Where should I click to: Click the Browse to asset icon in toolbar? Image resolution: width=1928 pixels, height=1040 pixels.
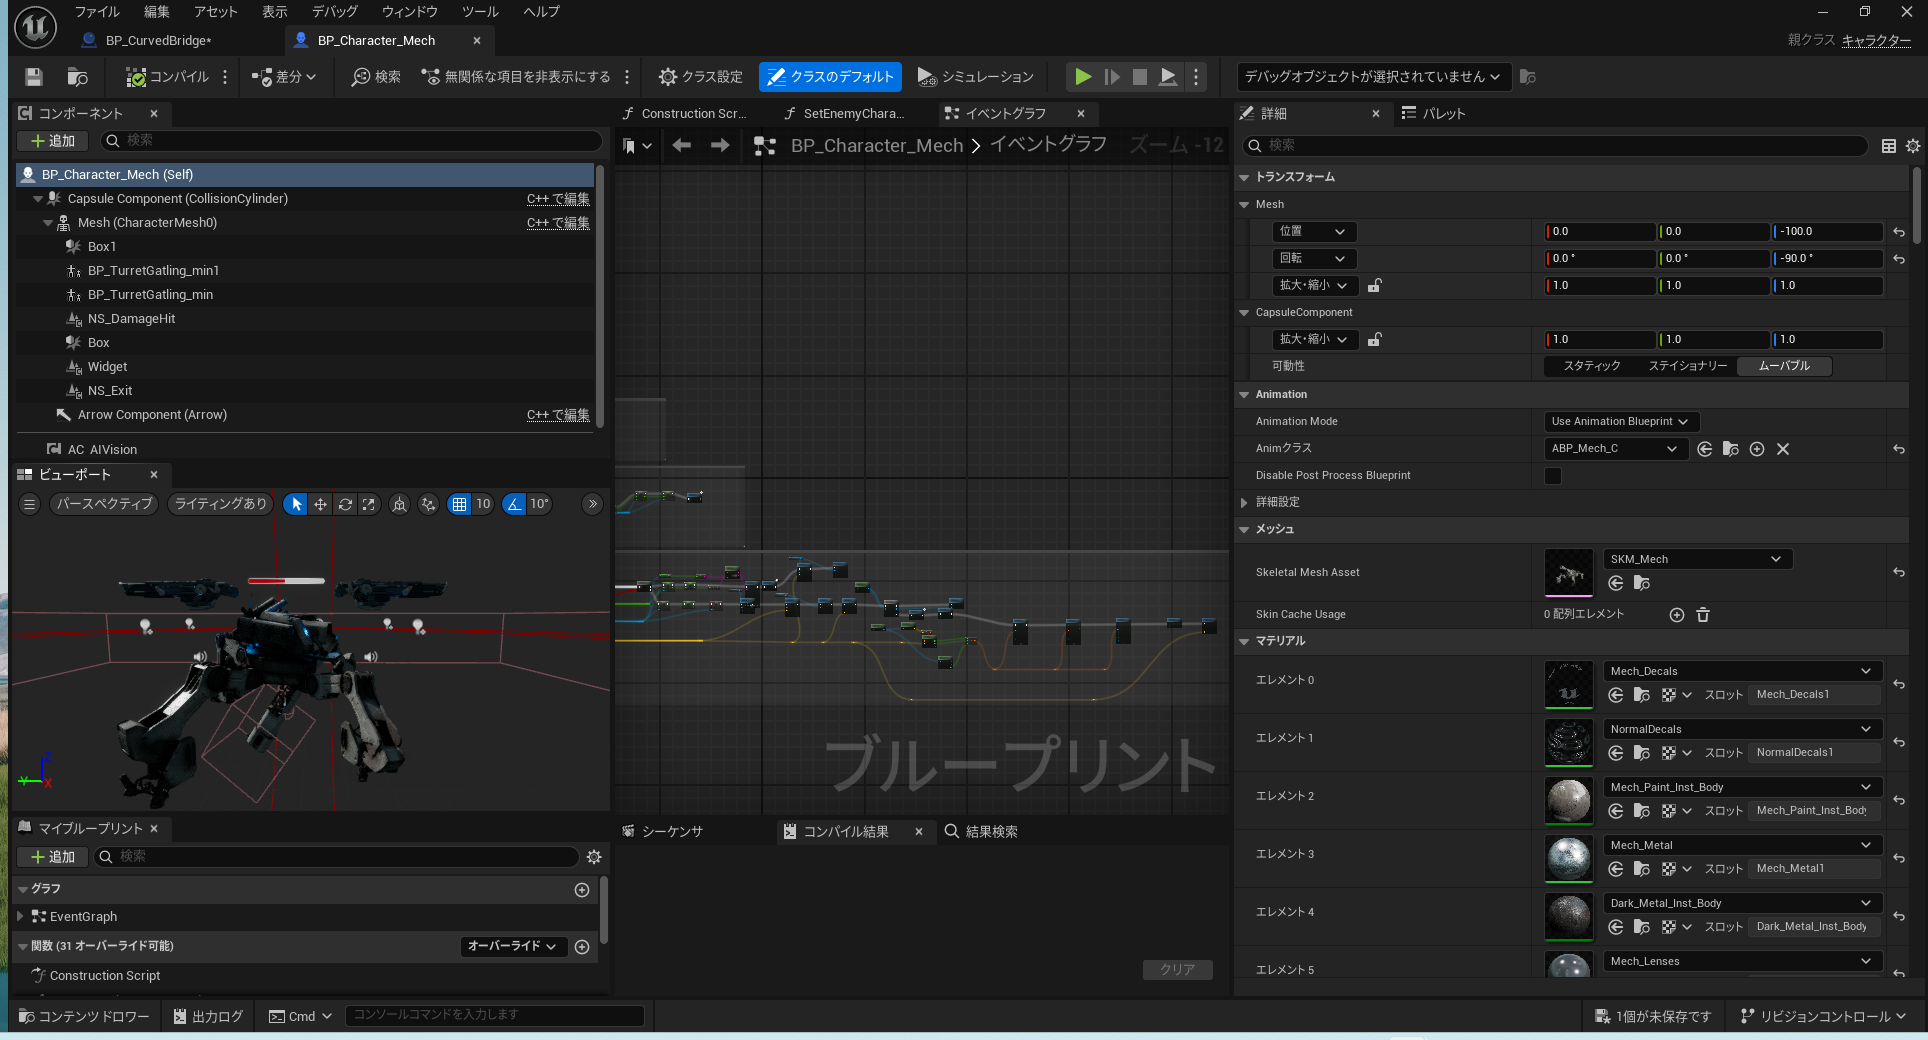coord(77,77)
